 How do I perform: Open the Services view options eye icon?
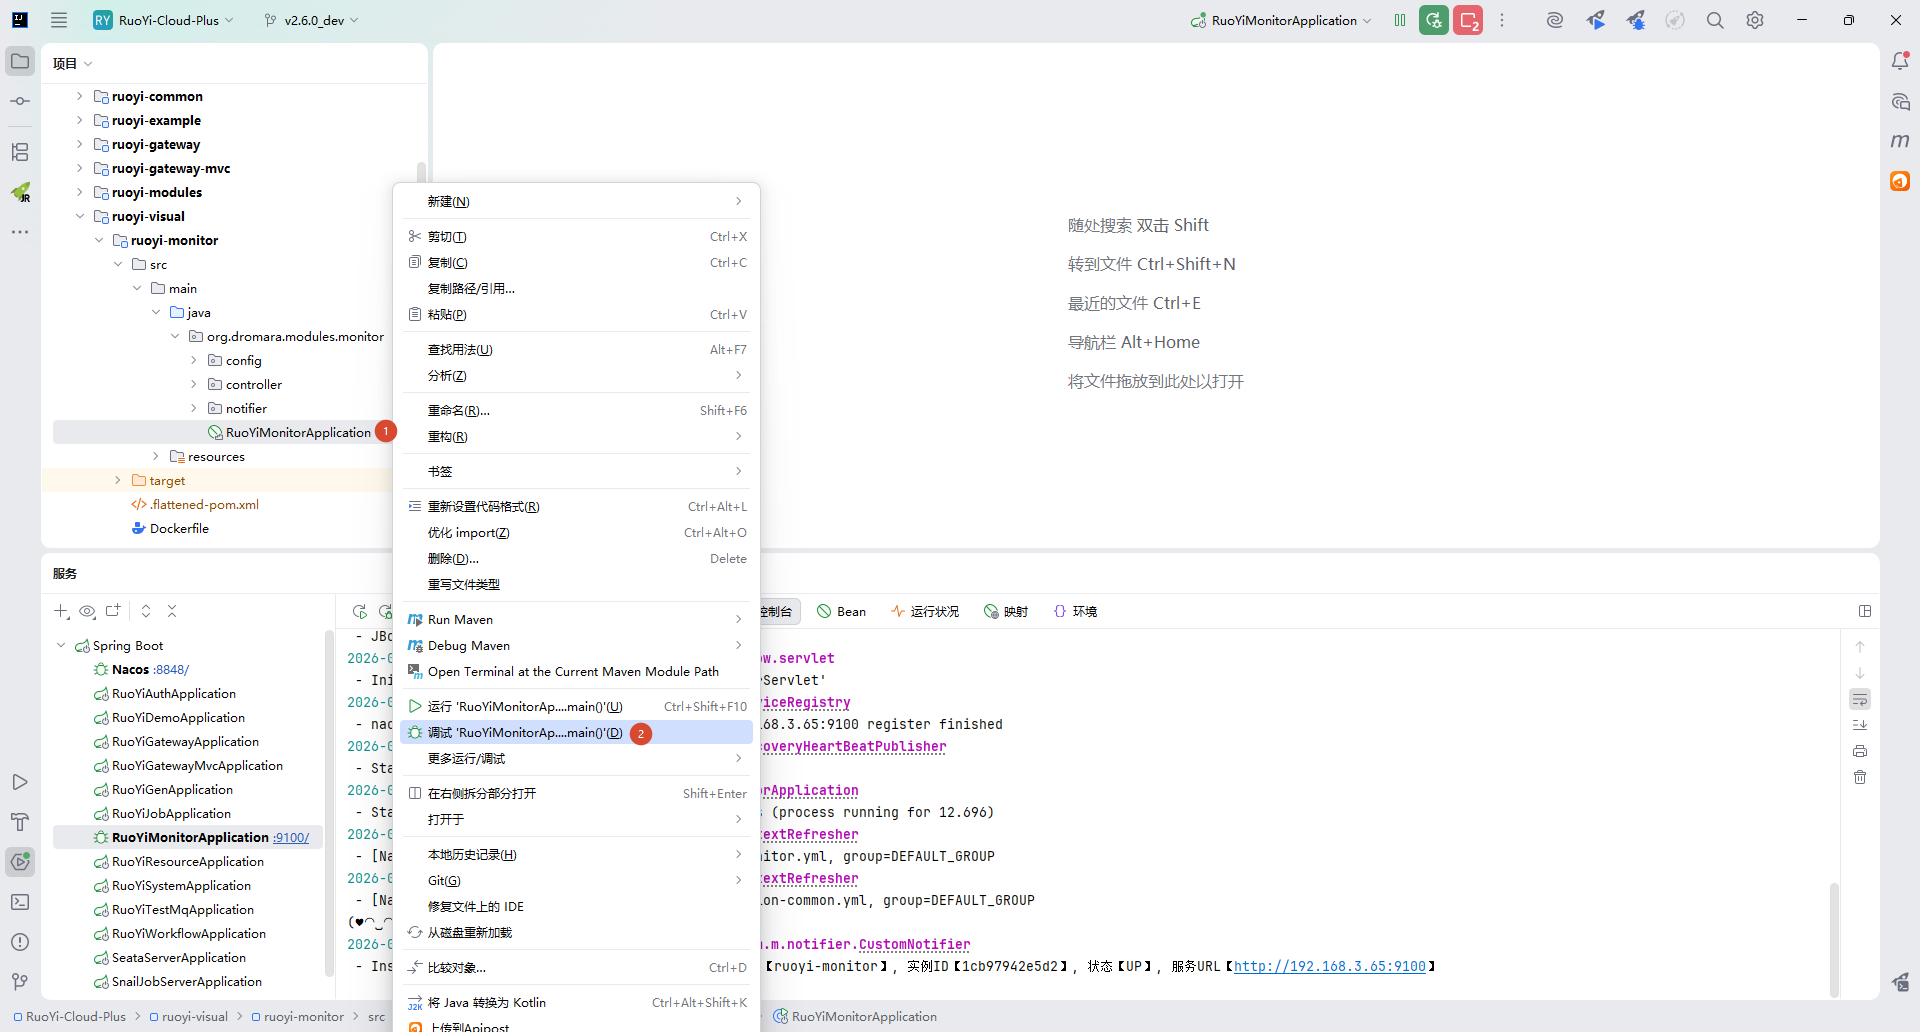(87, 611)
